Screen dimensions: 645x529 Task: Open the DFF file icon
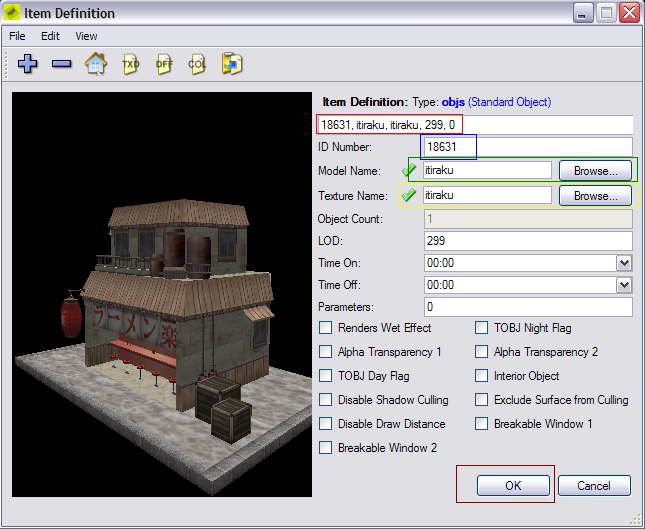(164, 64)
